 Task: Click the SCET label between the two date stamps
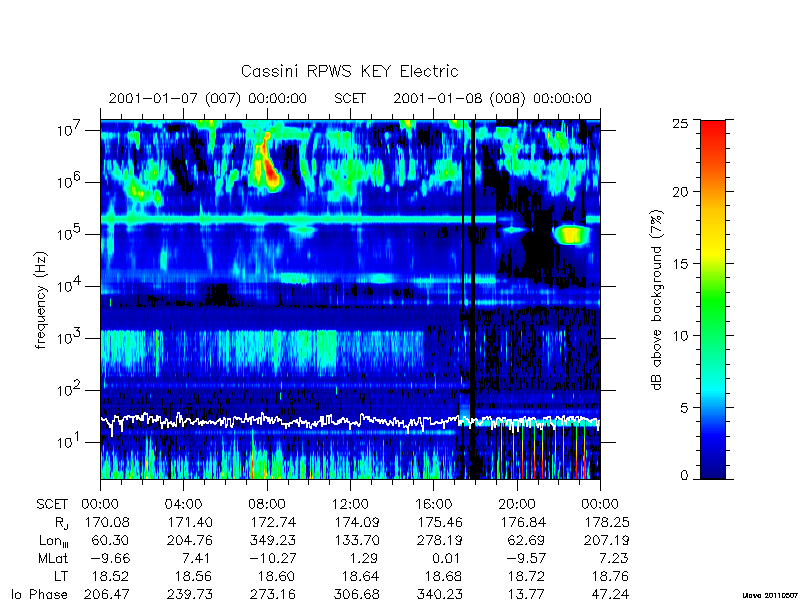point(350,98)
